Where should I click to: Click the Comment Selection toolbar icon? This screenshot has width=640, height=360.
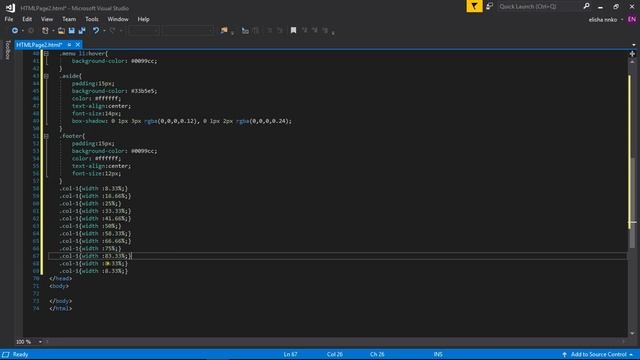click(256, 31)
